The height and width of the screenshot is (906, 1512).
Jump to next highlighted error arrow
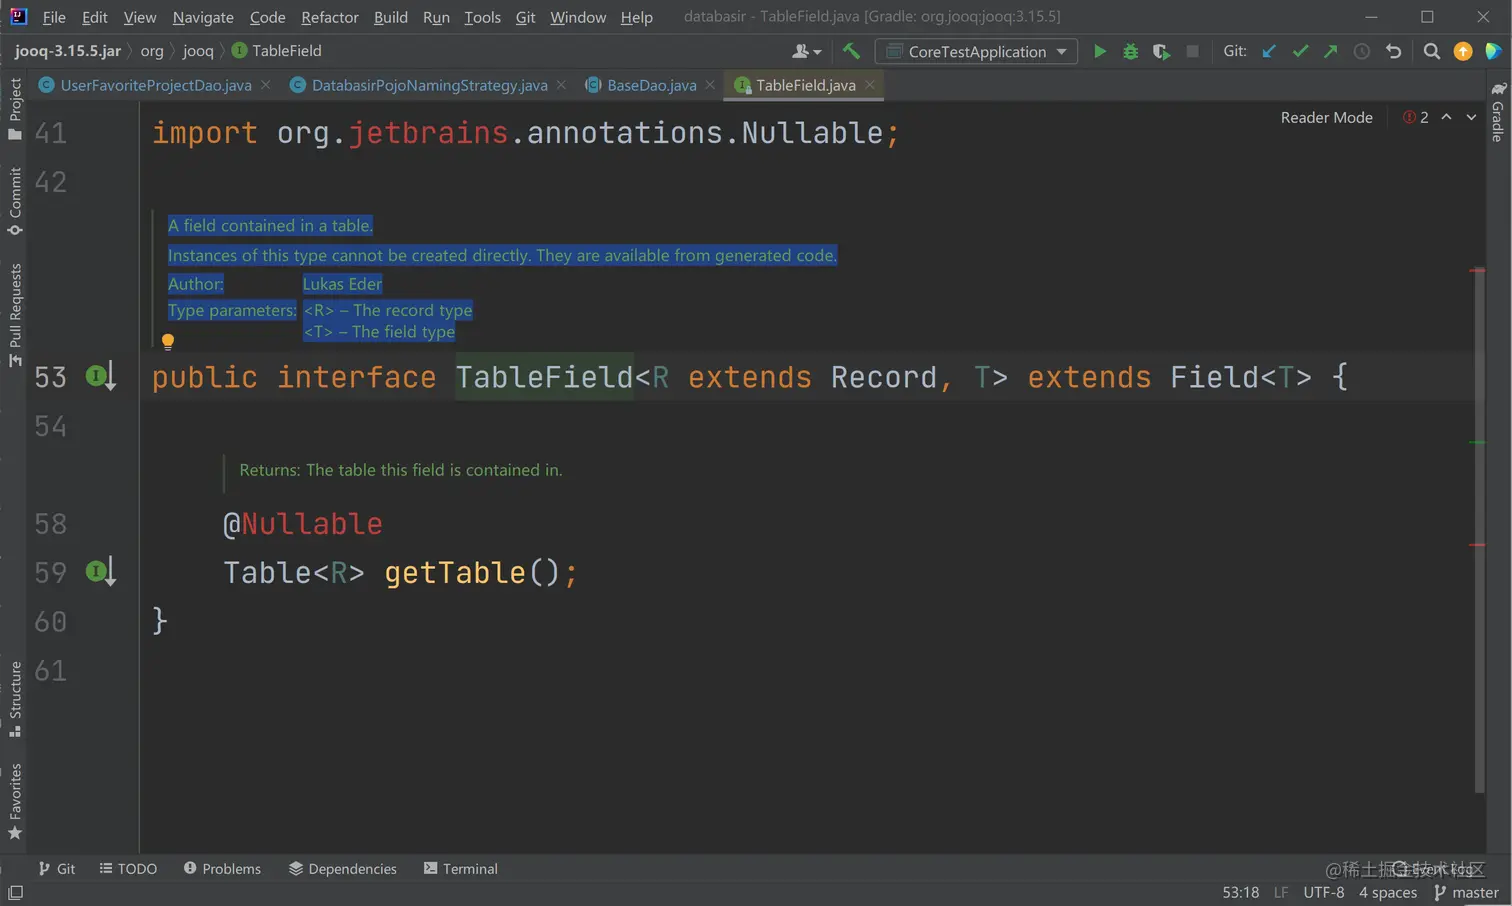(1471, 117)
